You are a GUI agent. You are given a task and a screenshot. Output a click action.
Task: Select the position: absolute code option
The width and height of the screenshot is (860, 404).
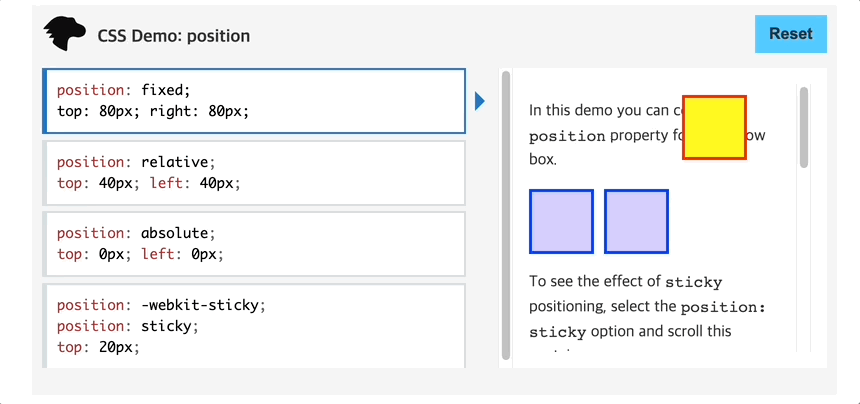[x=254, y=244]
